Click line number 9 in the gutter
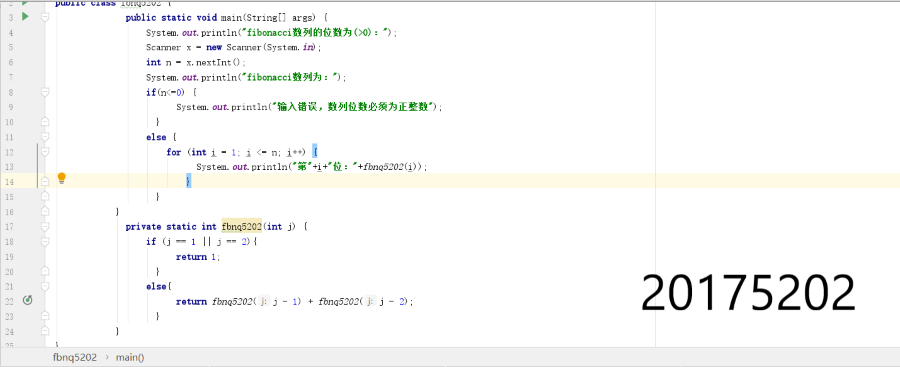Image resolution: width=900 pixels, height=367 pixels. click(11, 107)
